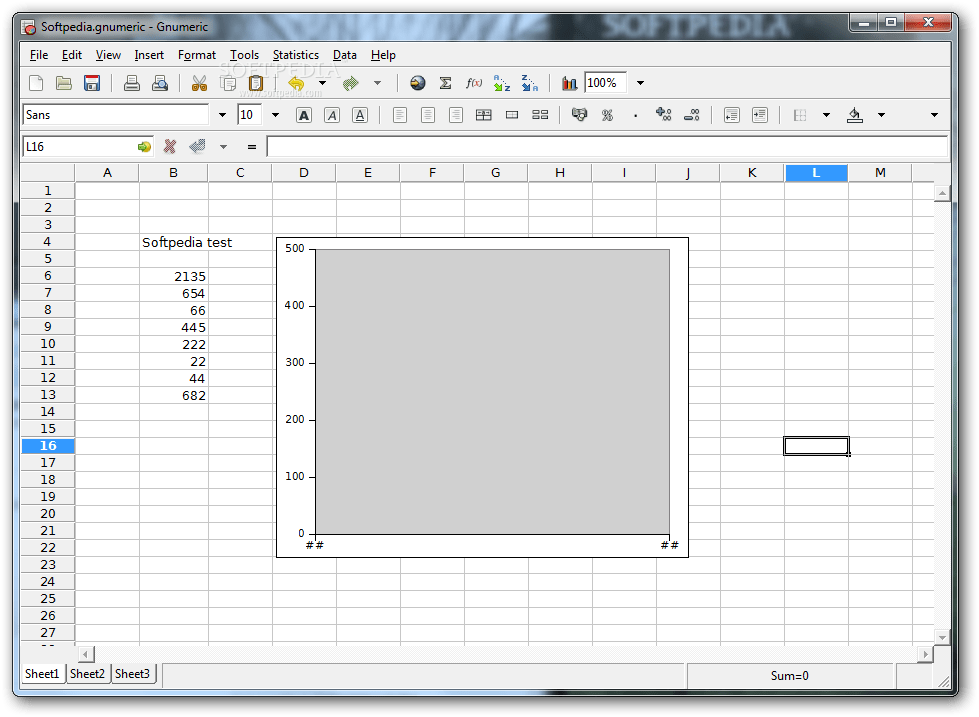979x717 pixels.
Task: Insert a chart with the graph icon
Action: pos(569,83)
